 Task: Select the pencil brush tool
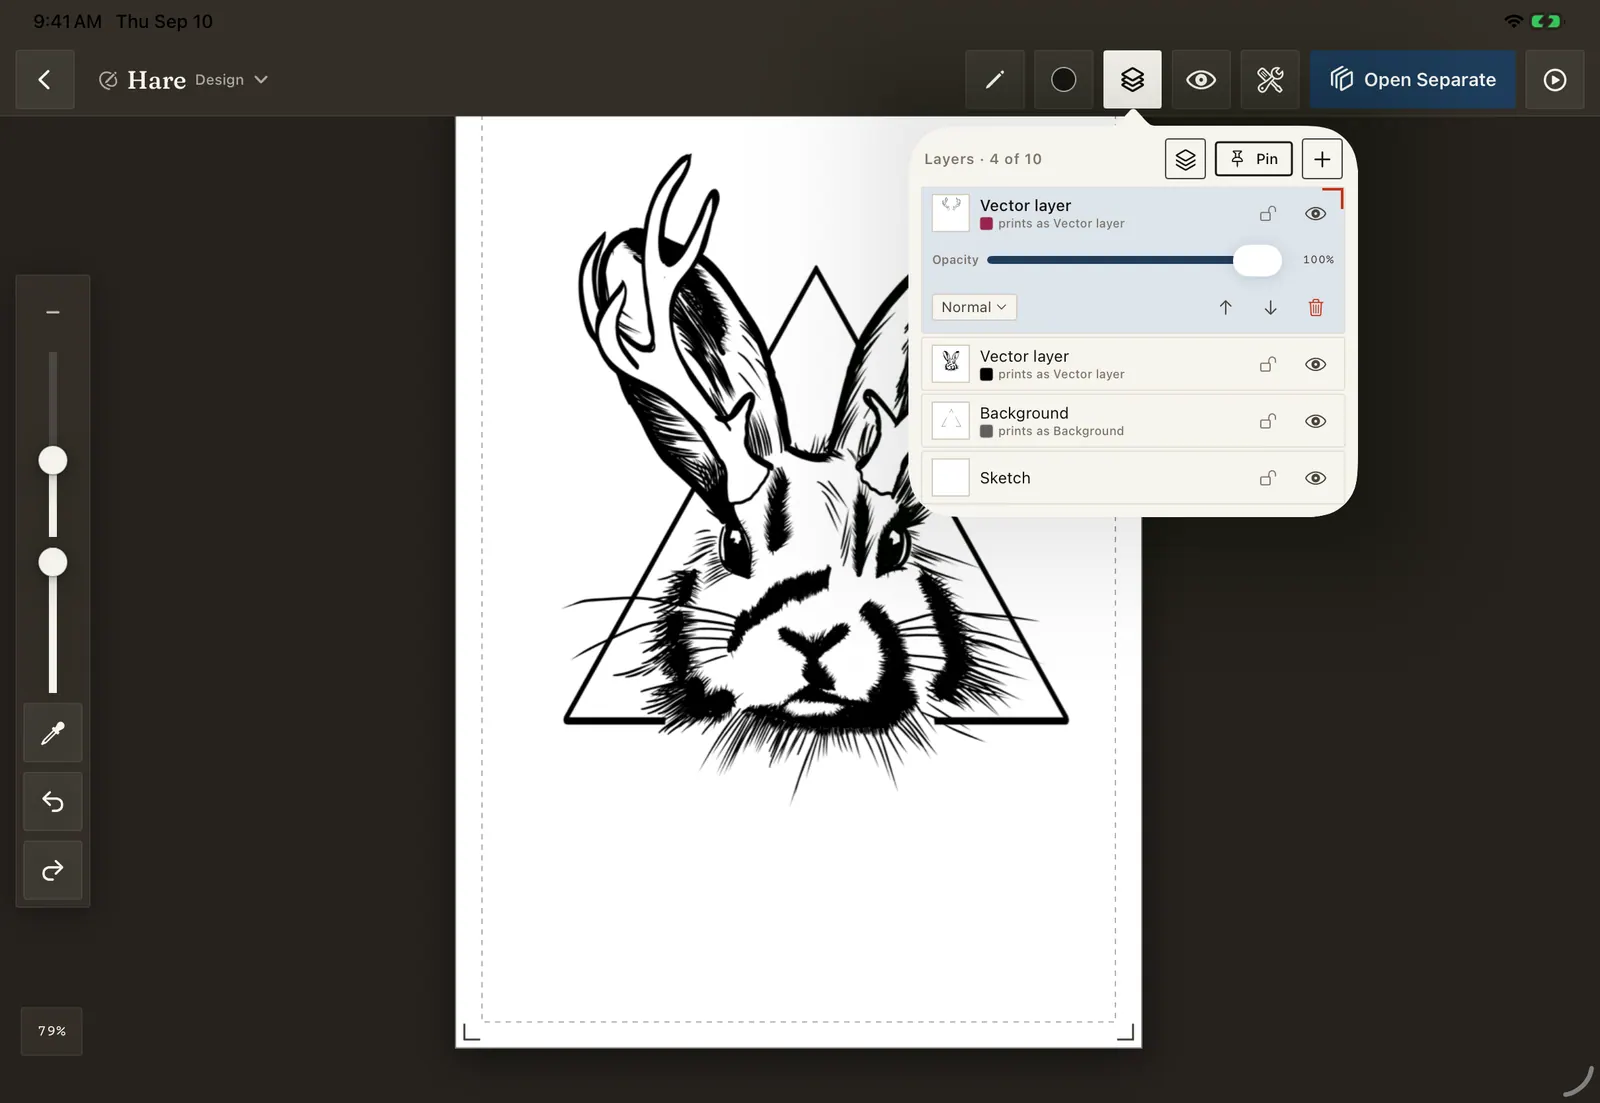(x=995, y=80)
